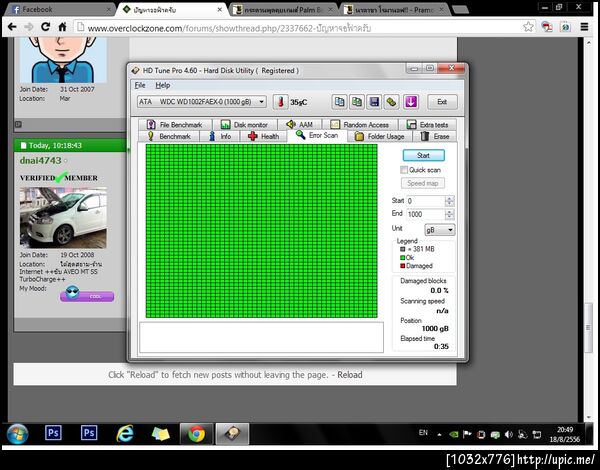Click the red Damaged legend swatch
Screen dimensions: 600x470
pyautogui.click(x=402, y=266)
